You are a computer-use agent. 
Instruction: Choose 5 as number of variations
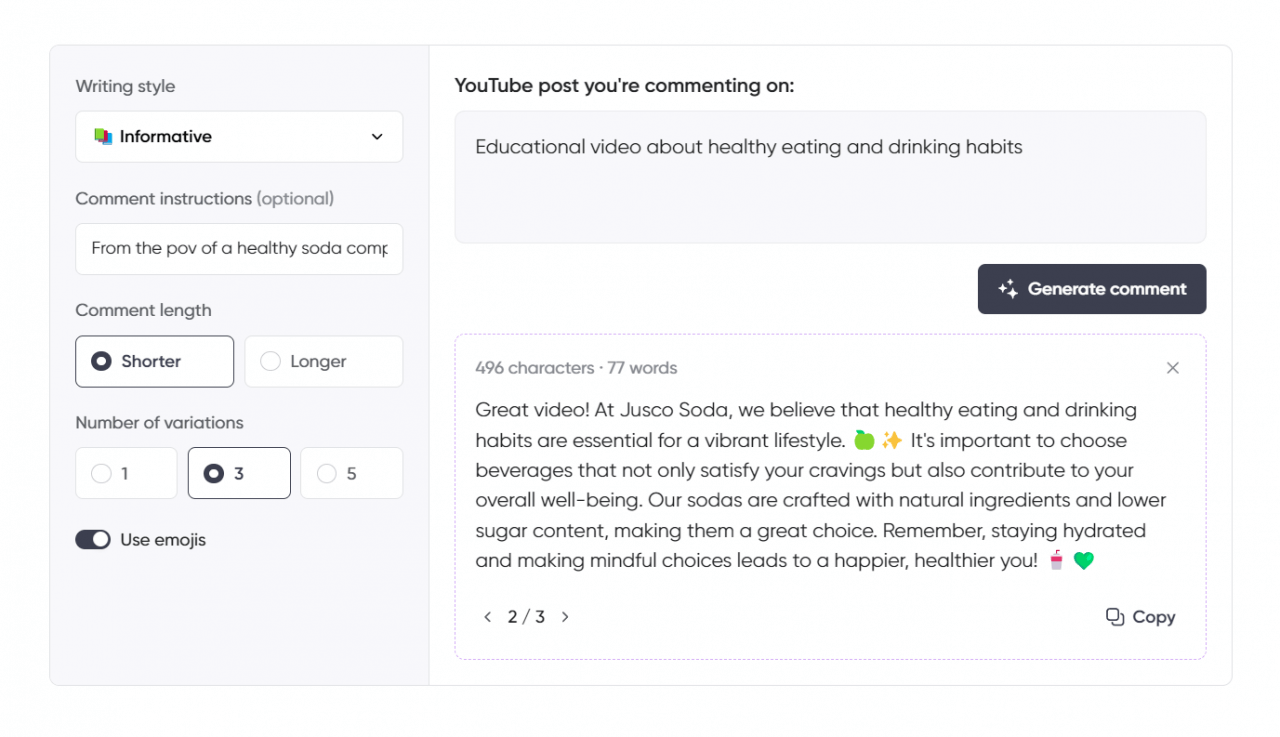pyautogui.click(x=351, y=472)
